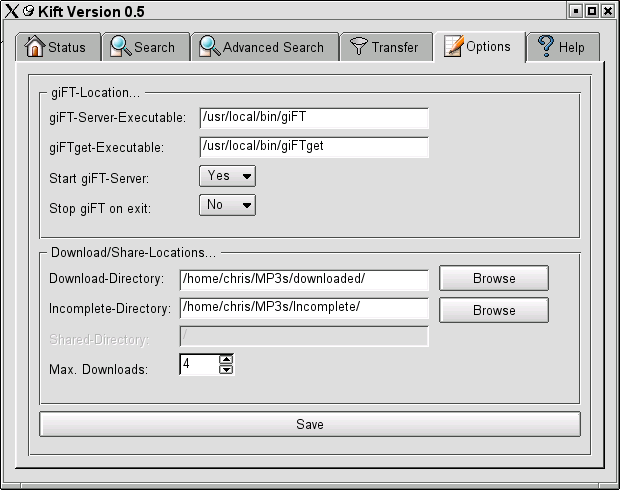Image resolution: width=620 pixels, height=490 pixels.
Task: Open the Start giFT-Server dropdown
Action: [228, 176]
